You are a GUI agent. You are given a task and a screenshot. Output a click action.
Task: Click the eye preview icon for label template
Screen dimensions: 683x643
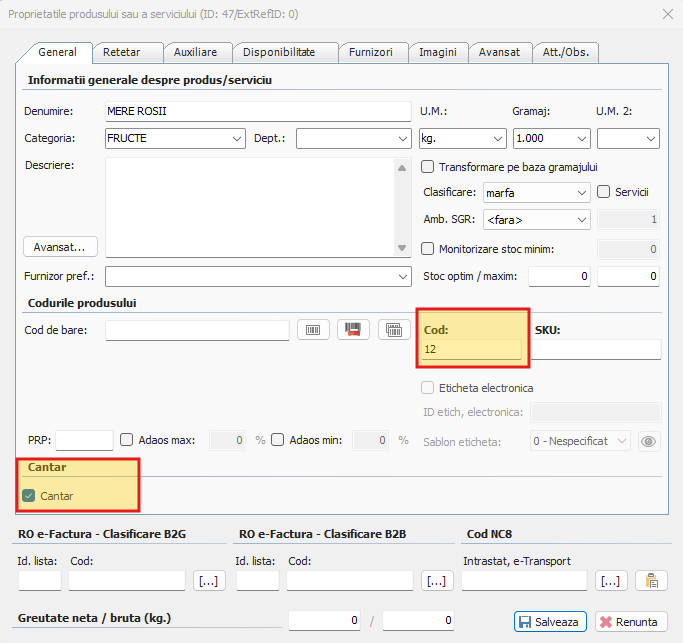649,441
